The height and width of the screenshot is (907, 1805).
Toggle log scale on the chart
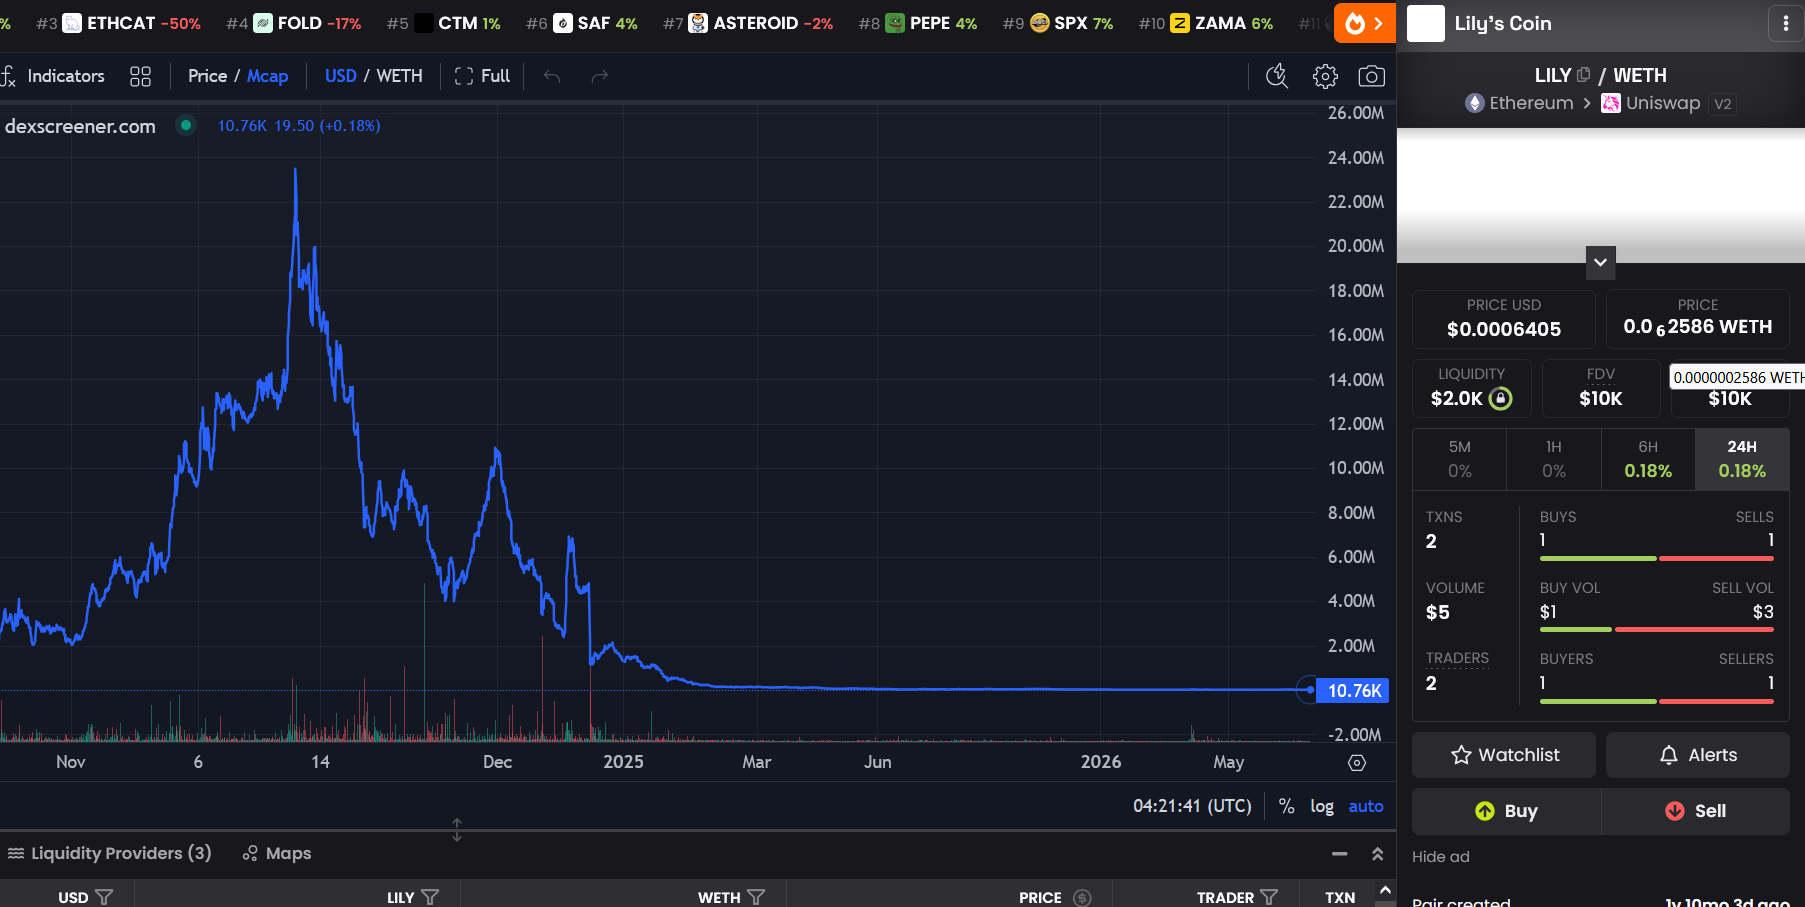[x=1322, y=806]
